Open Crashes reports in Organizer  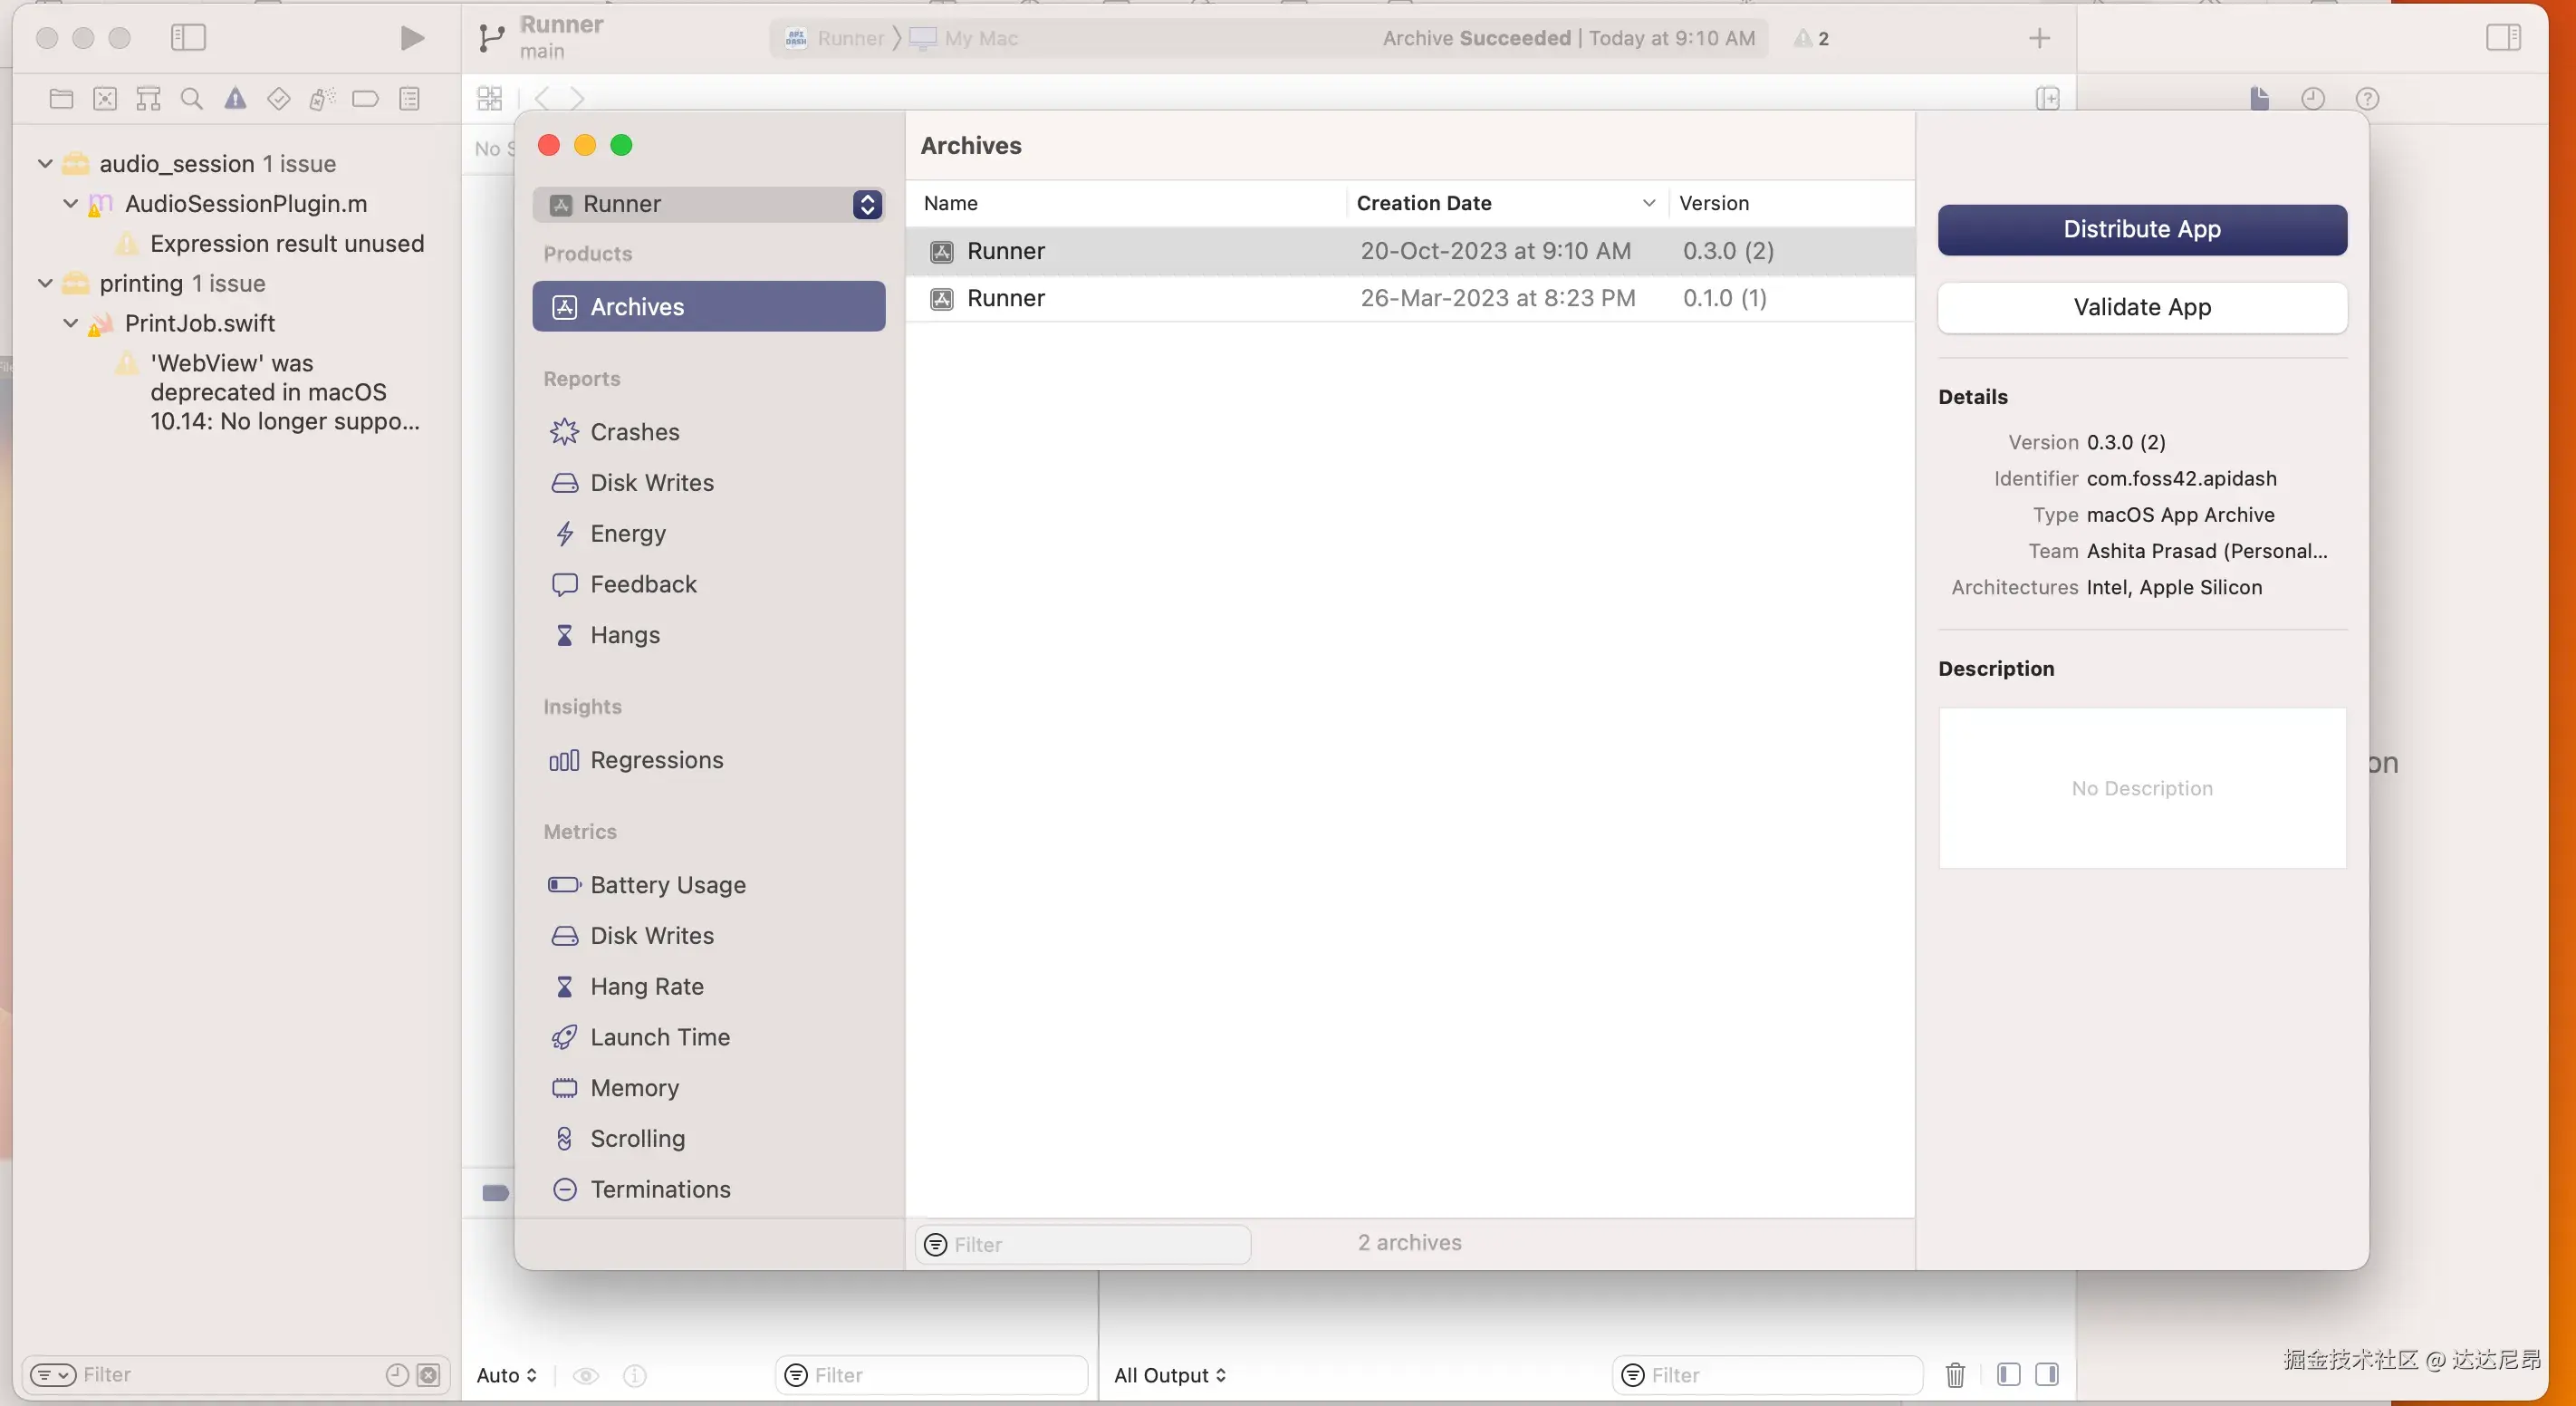tap(634, 432)
